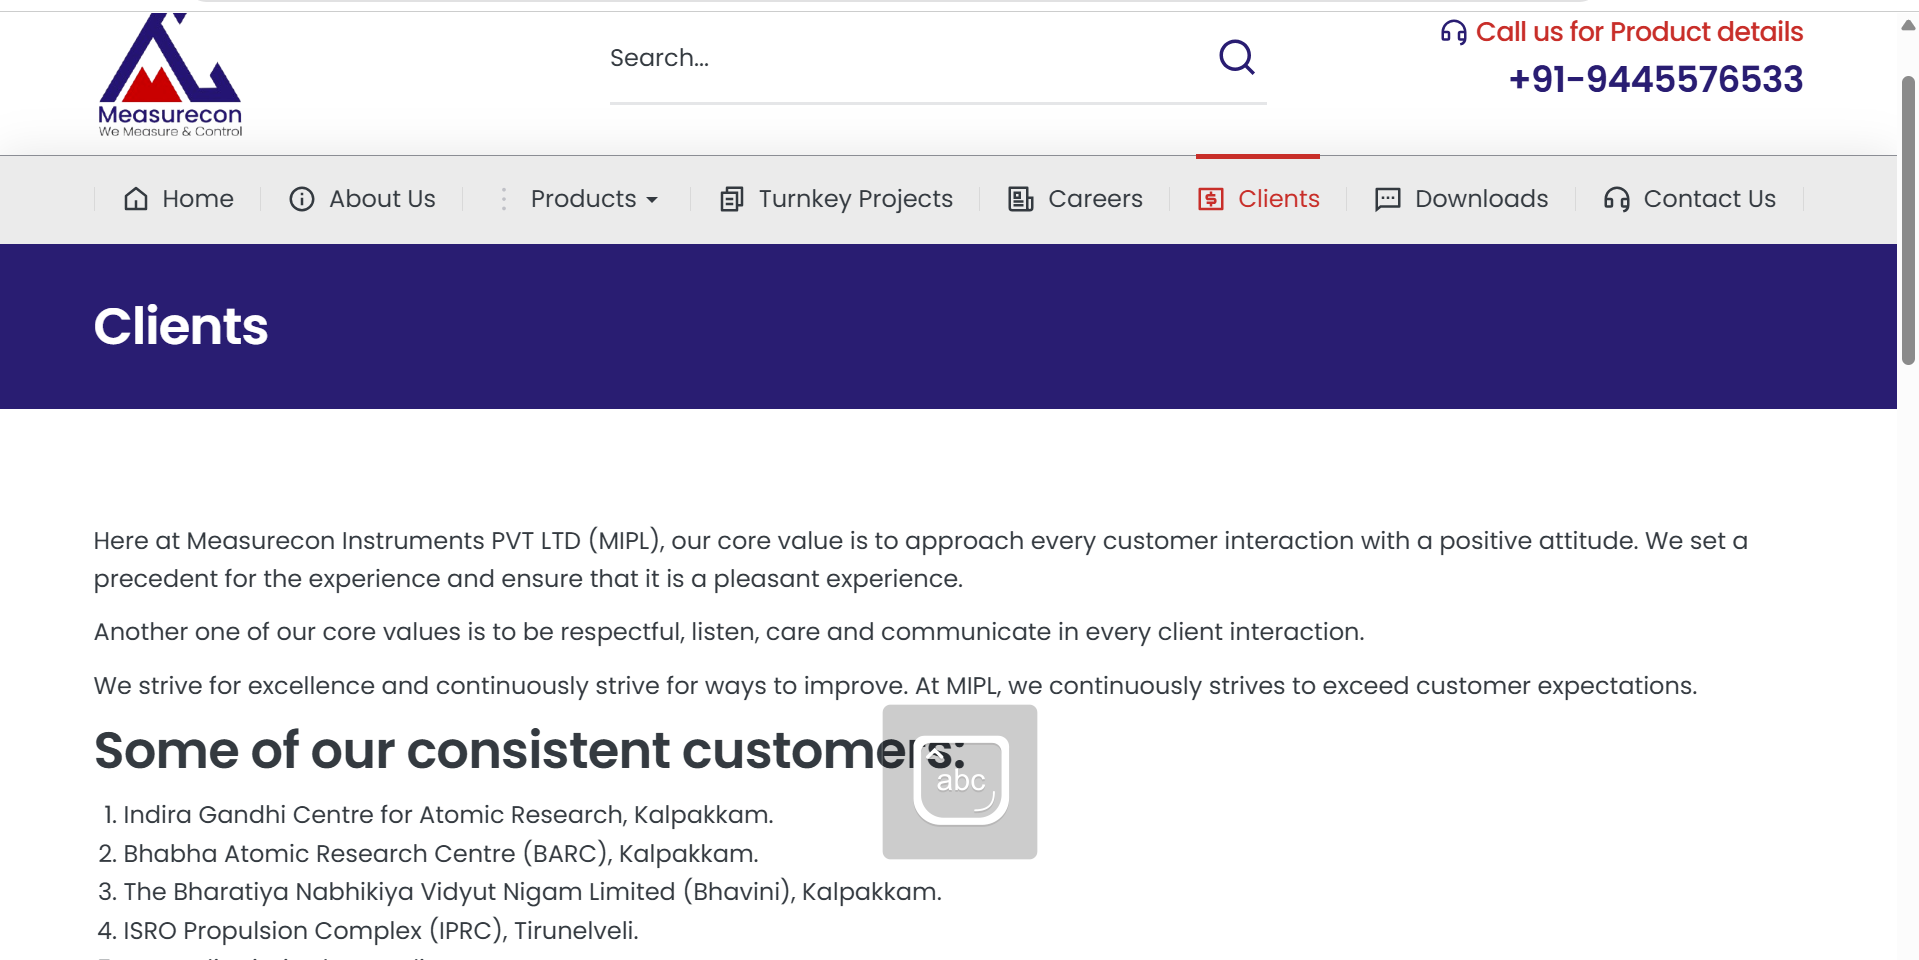Viewport: 1919px width, 960px height.
Task: Click the 'Some of our consistent customers' heading
Action: point(530,750)
